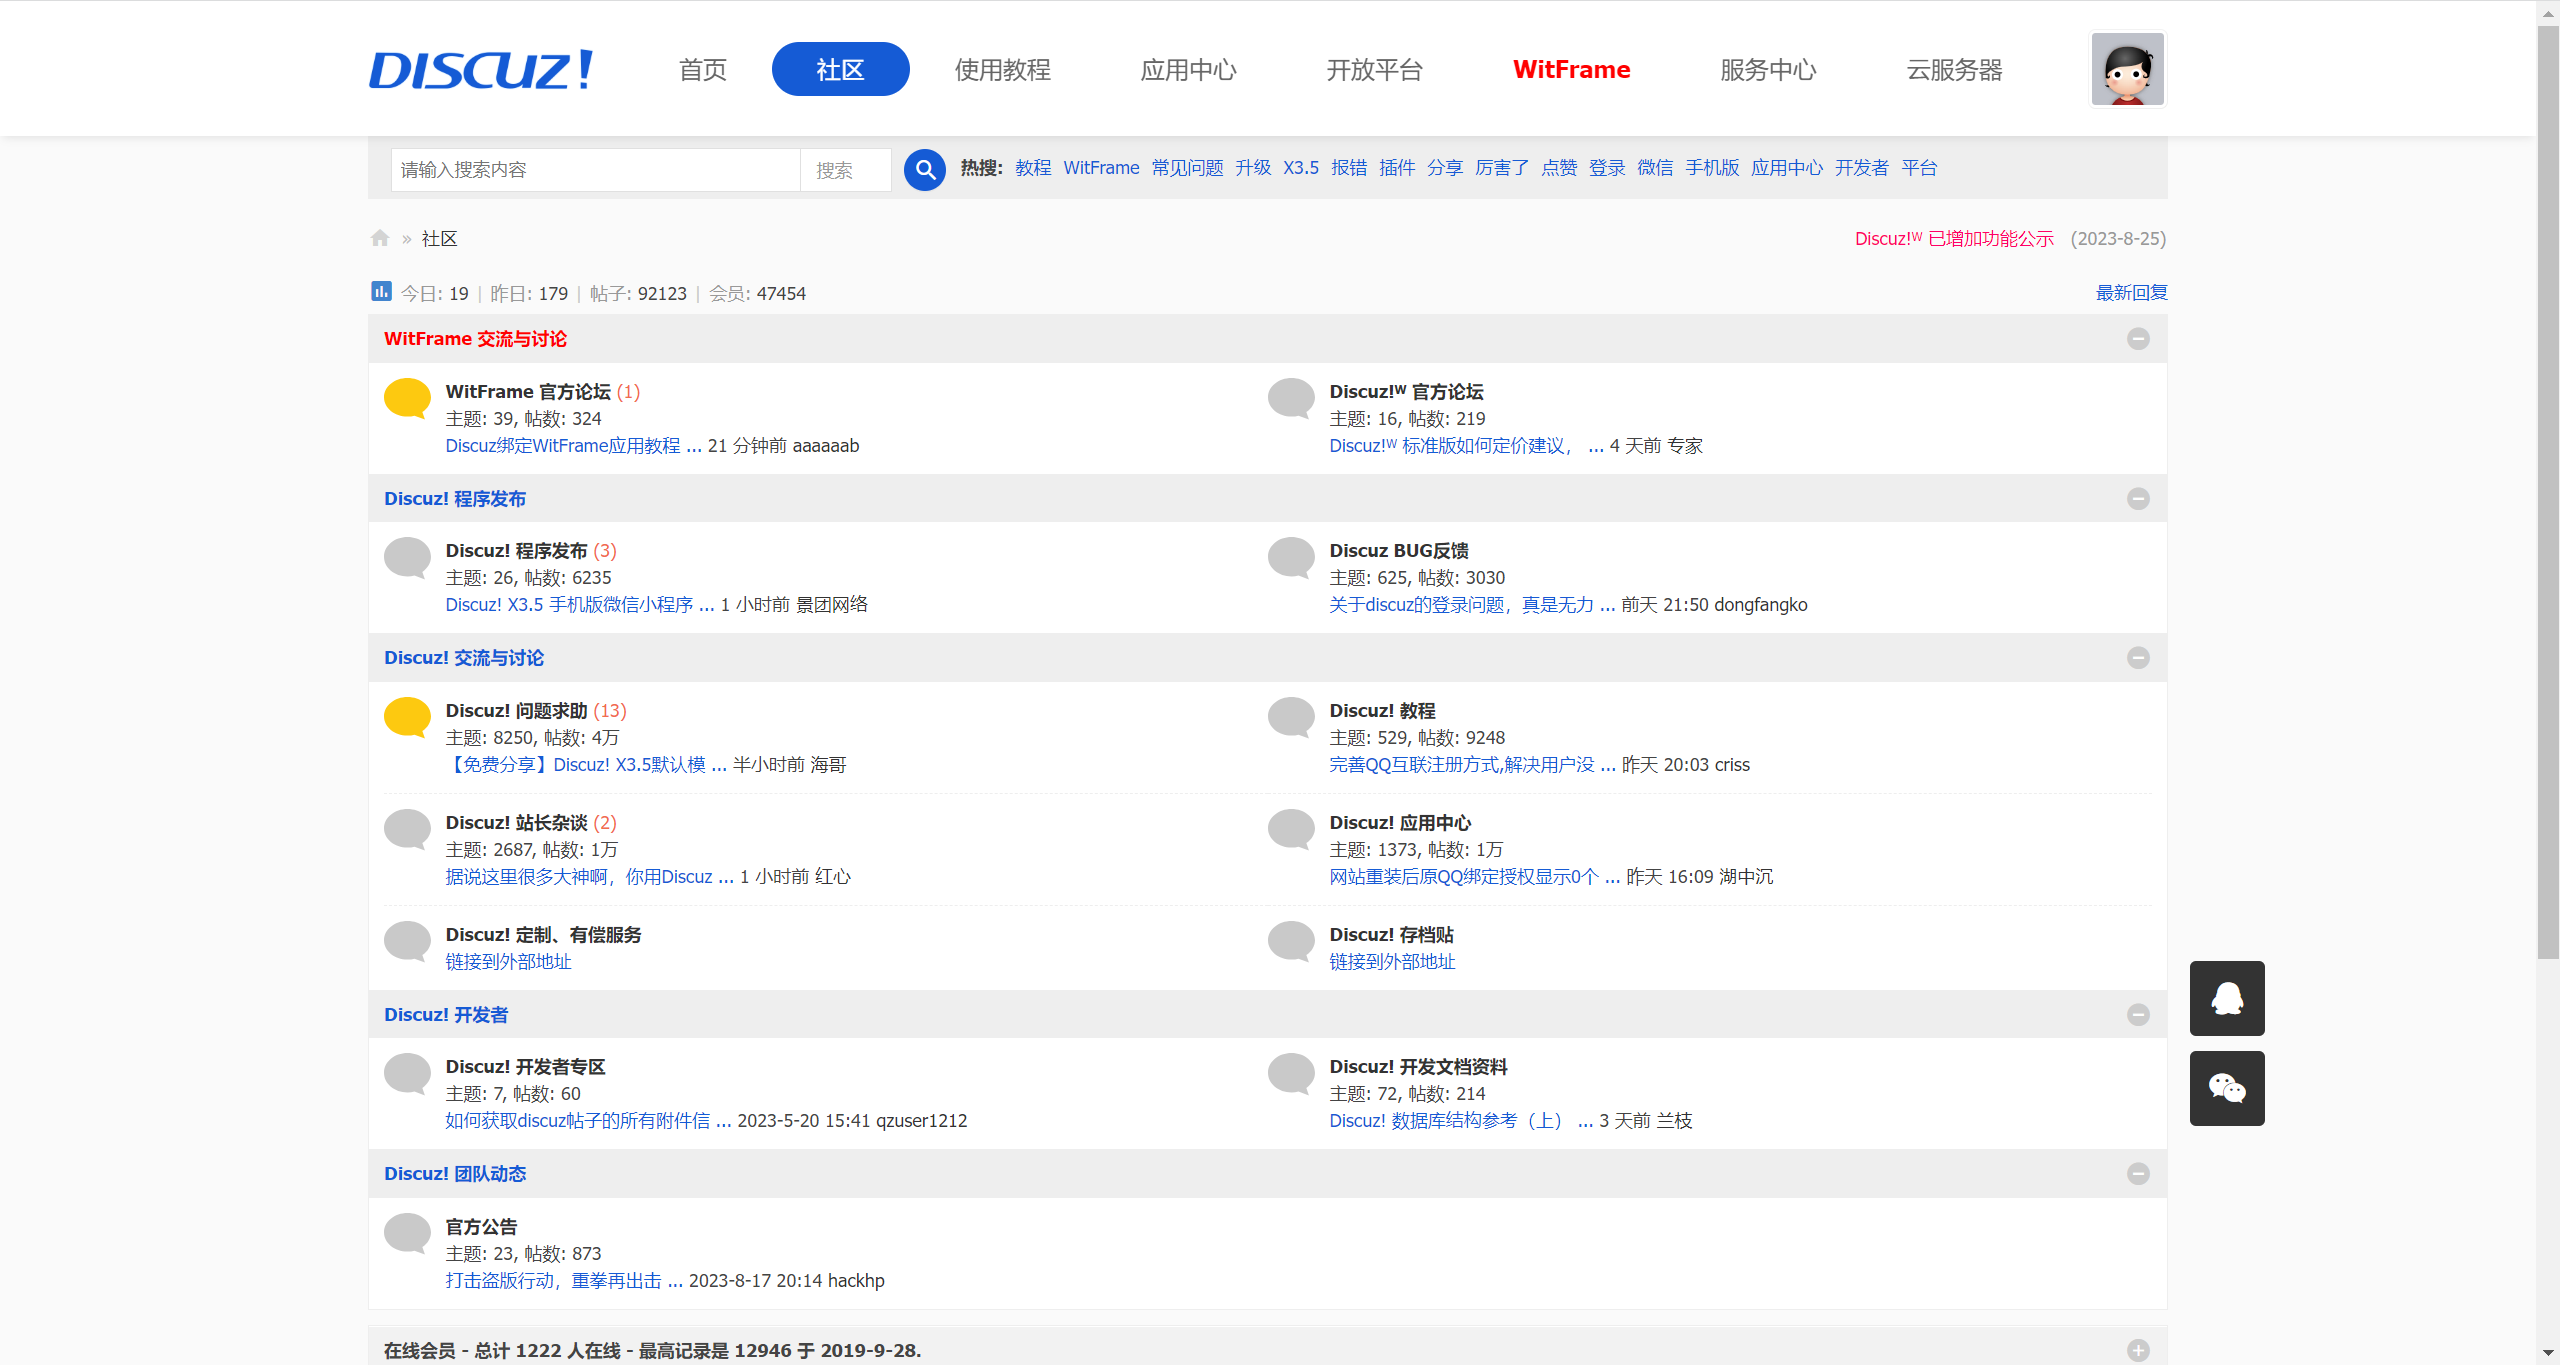The height and width of the screenshot is (1365, 2560).
Task: Click yellow bubble icon for Discuz! 问题求助
Action: tap(408, 717)
